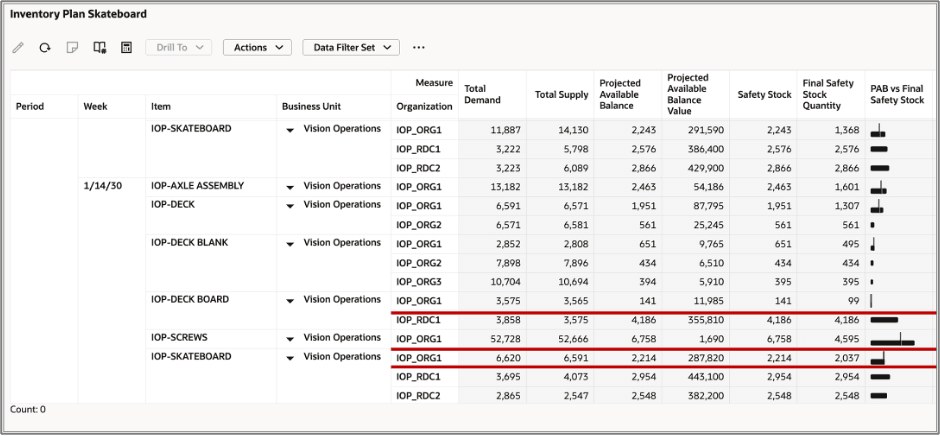The image size is (940, 436).
Task: Click balance value 25,245
Action: point(709,225)
